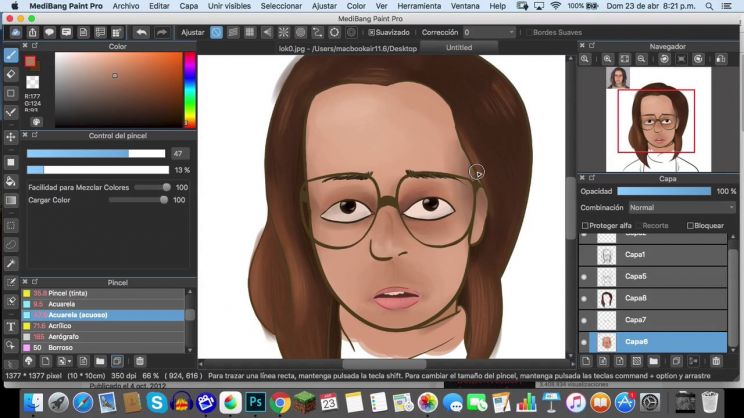Open Photoshop from the Dock
744x418 pixels.
(255, 402)
